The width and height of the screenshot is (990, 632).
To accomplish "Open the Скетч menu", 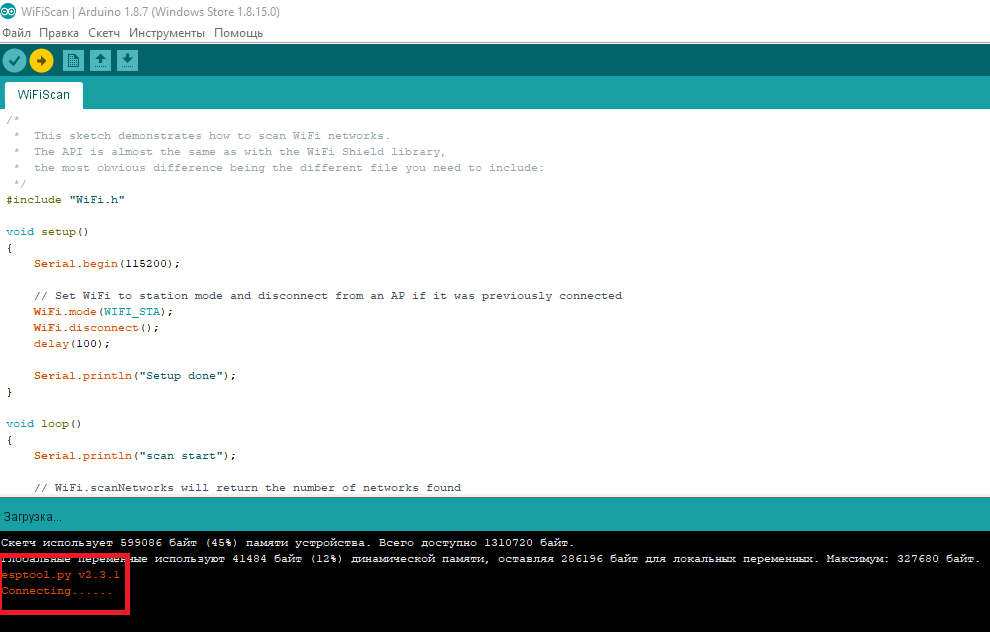I will [x=104, y=33].
